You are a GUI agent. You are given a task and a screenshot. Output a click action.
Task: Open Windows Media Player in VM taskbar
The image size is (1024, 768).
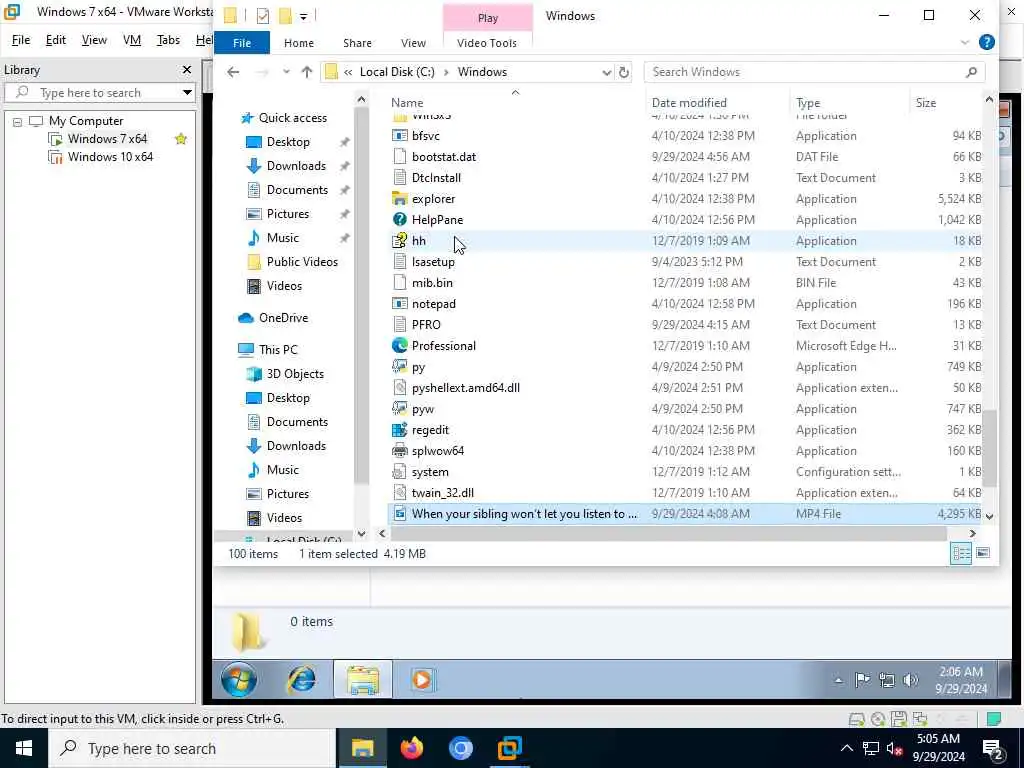point(421,680)
